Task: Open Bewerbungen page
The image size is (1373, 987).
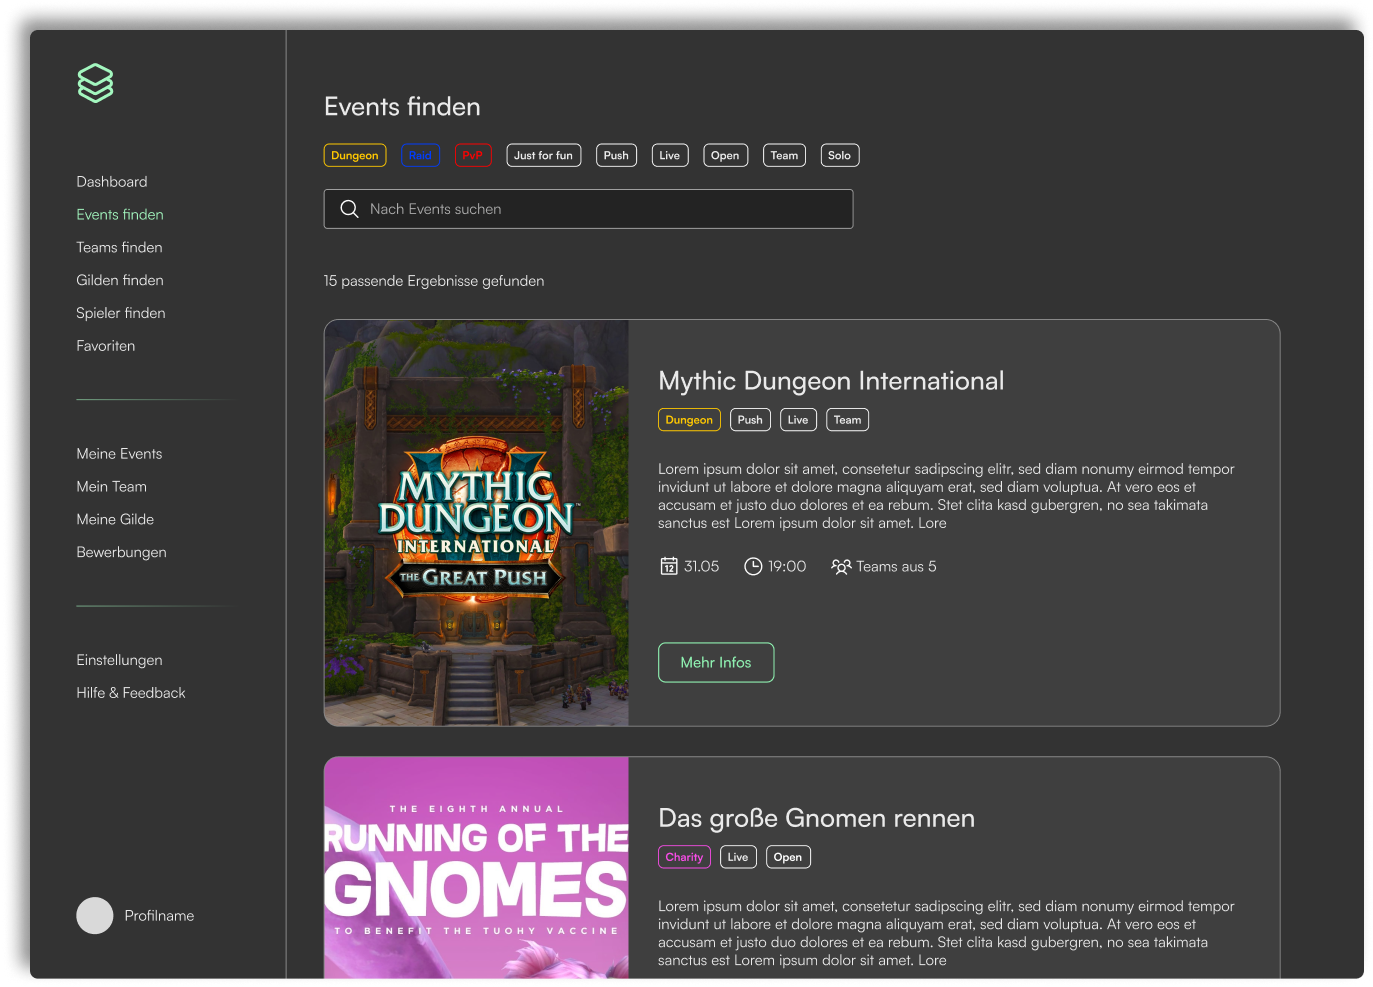Action: pos(121,553)
